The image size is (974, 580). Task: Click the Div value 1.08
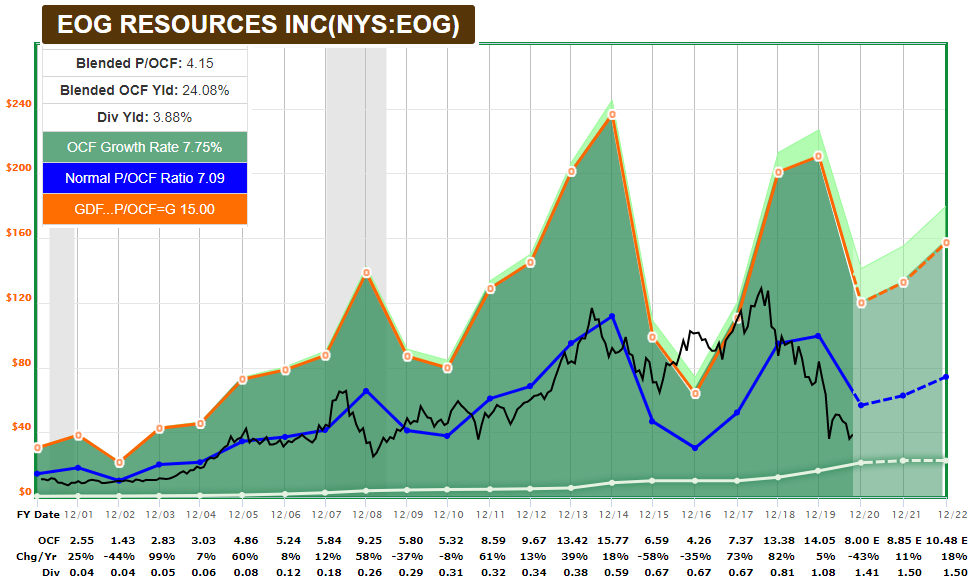[x=824, y=572]
